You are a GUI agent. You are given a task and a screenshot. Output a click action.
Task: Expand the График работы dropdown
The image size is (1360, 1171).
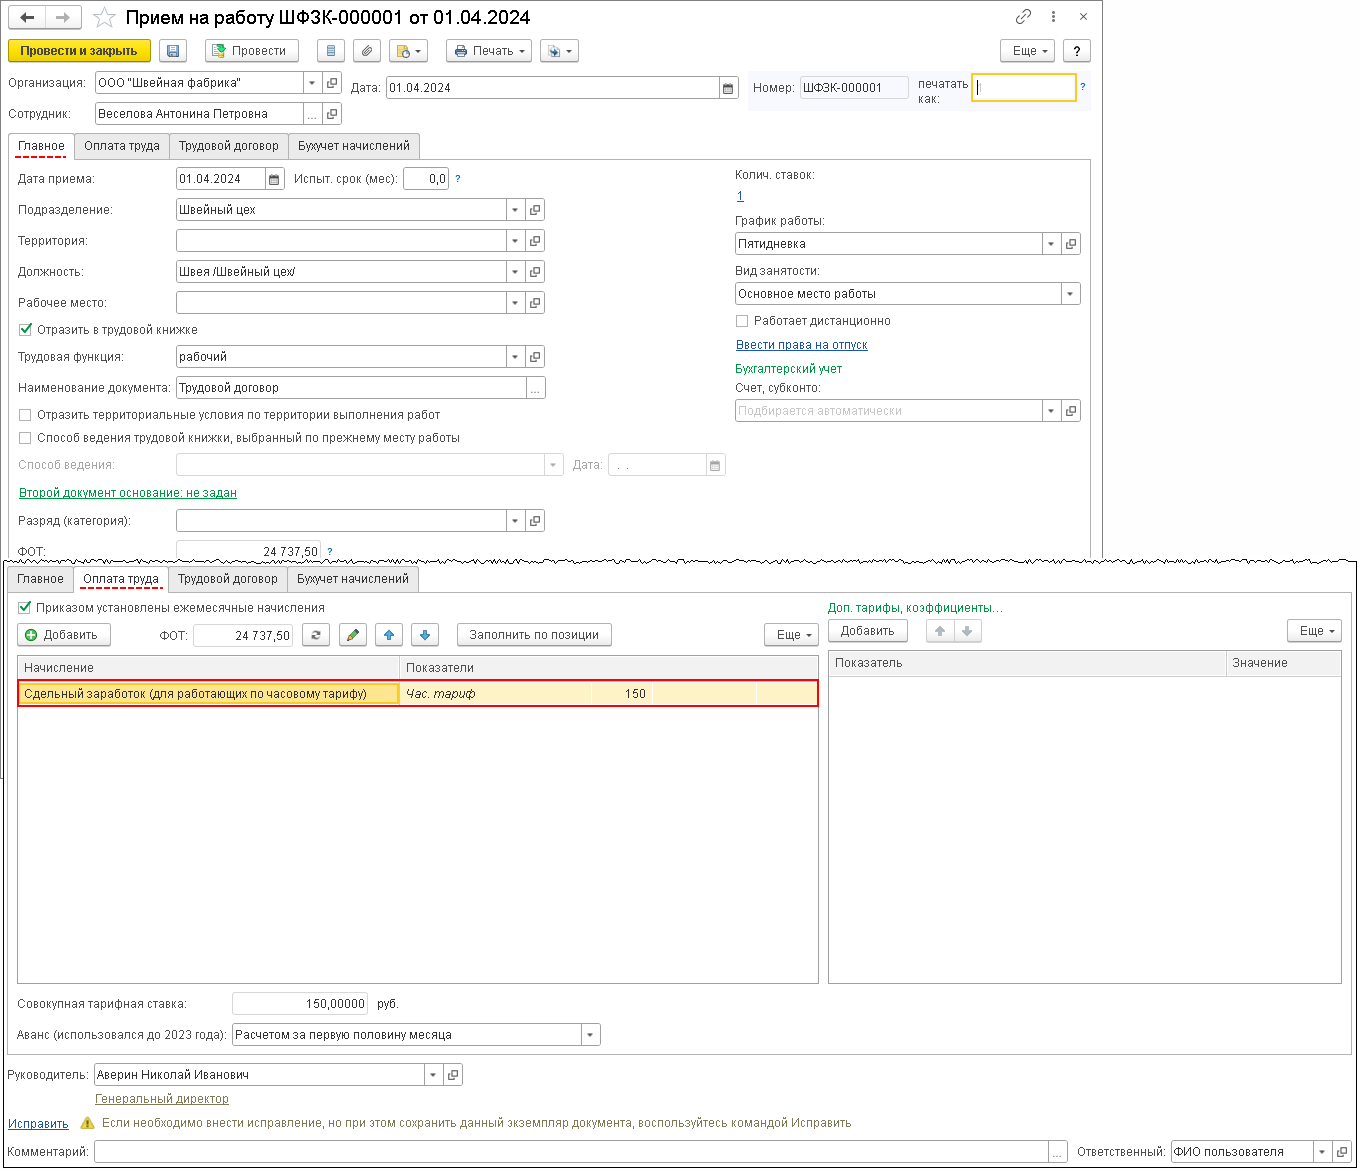tap(1051, 244)
